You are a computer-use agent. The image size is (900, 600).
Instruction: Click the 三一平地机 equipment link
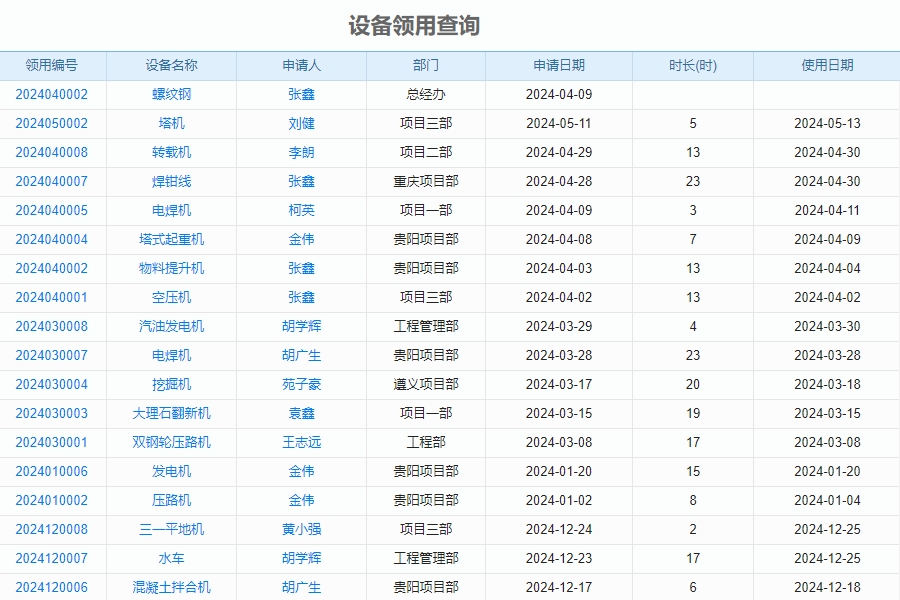pyautogui.click(x=172, y=529)
